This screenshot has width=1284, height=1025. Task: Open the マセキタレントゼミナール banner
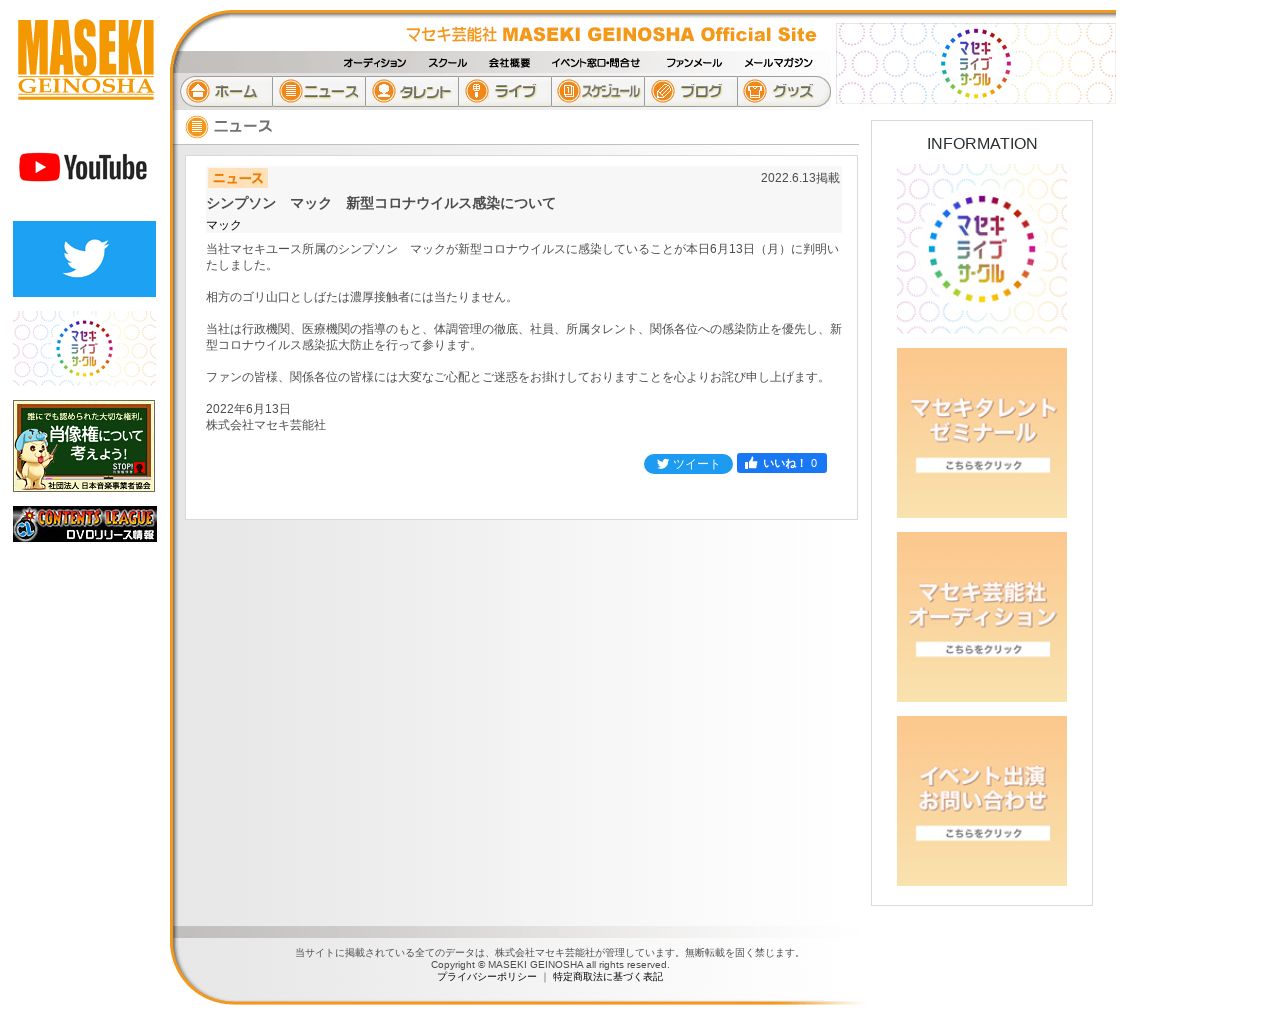coord(982,433)
